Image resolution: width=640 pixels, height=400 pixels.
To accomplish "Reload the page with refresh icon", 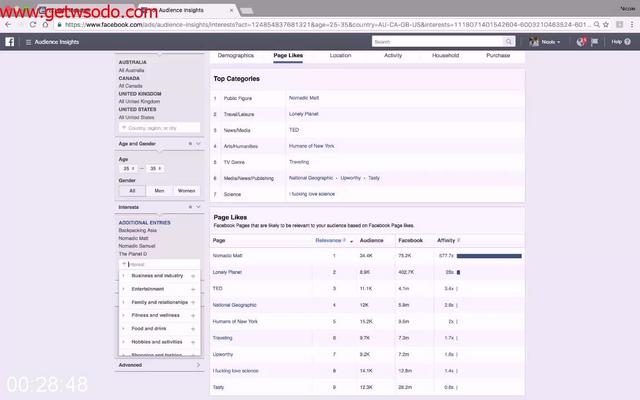I will [x=33, y=25].
